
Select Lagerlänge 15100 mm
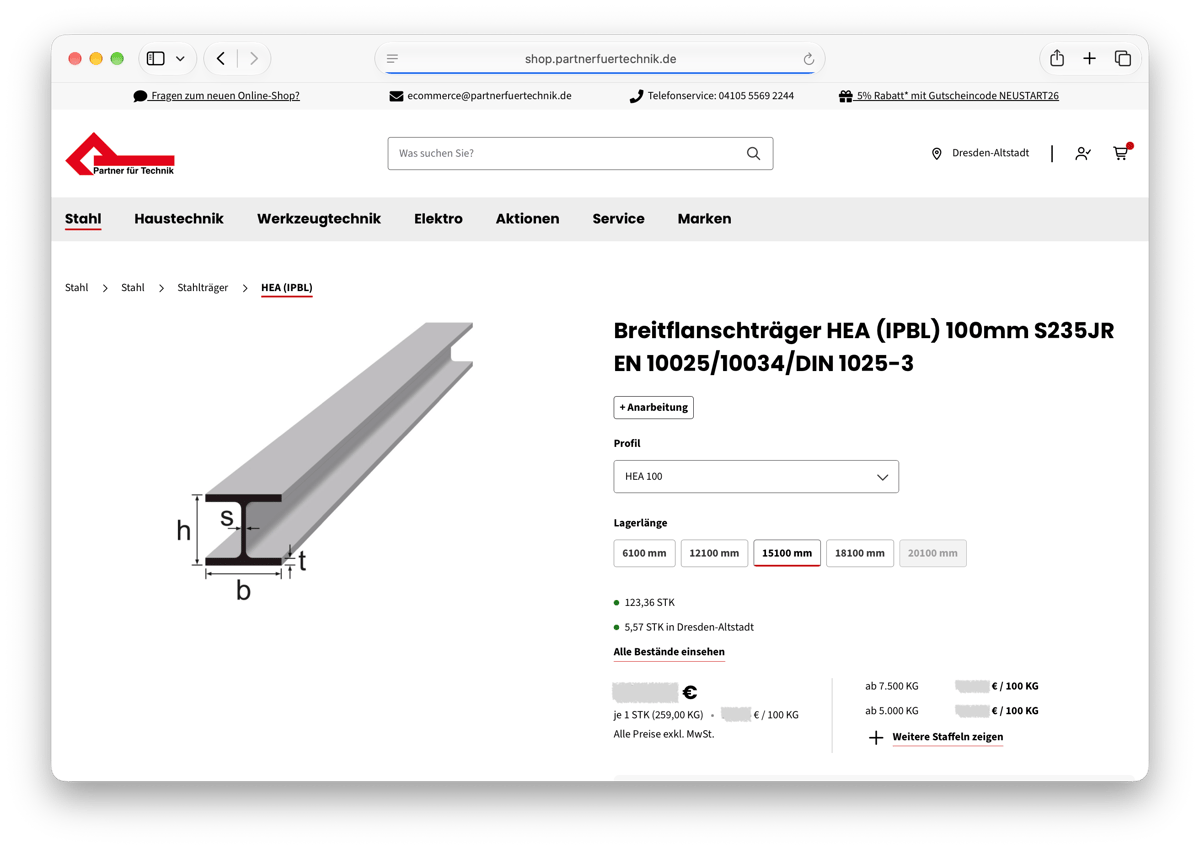[787, 553]
